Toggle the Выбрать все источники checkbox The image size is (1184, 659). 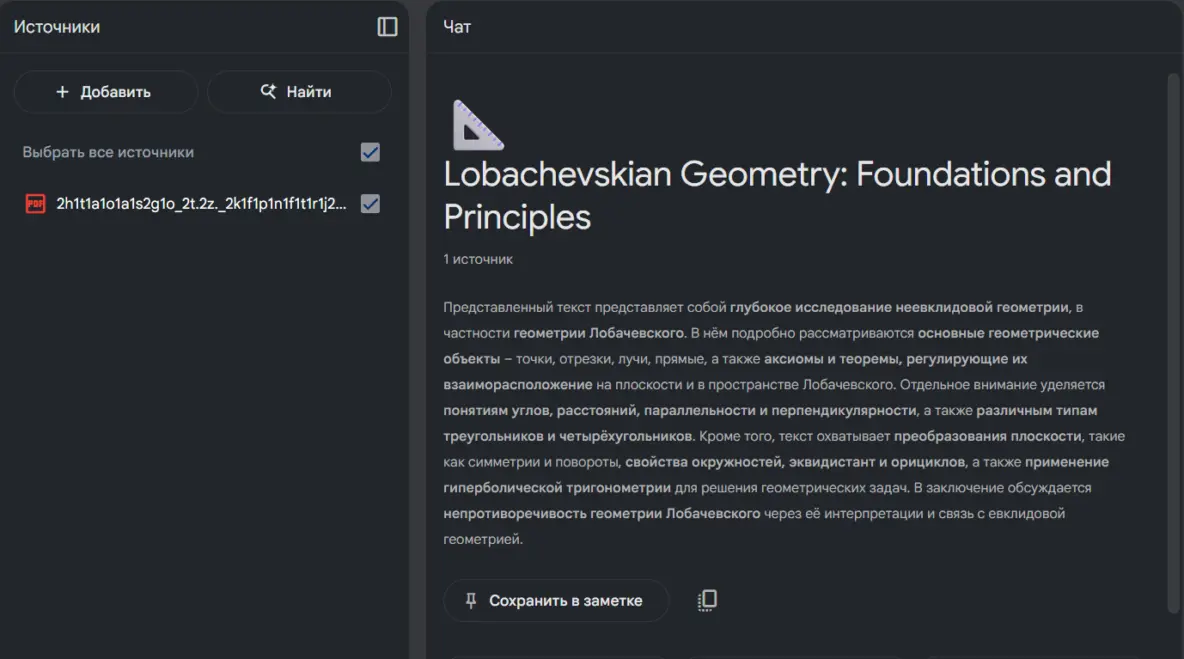tap(370, 152)
